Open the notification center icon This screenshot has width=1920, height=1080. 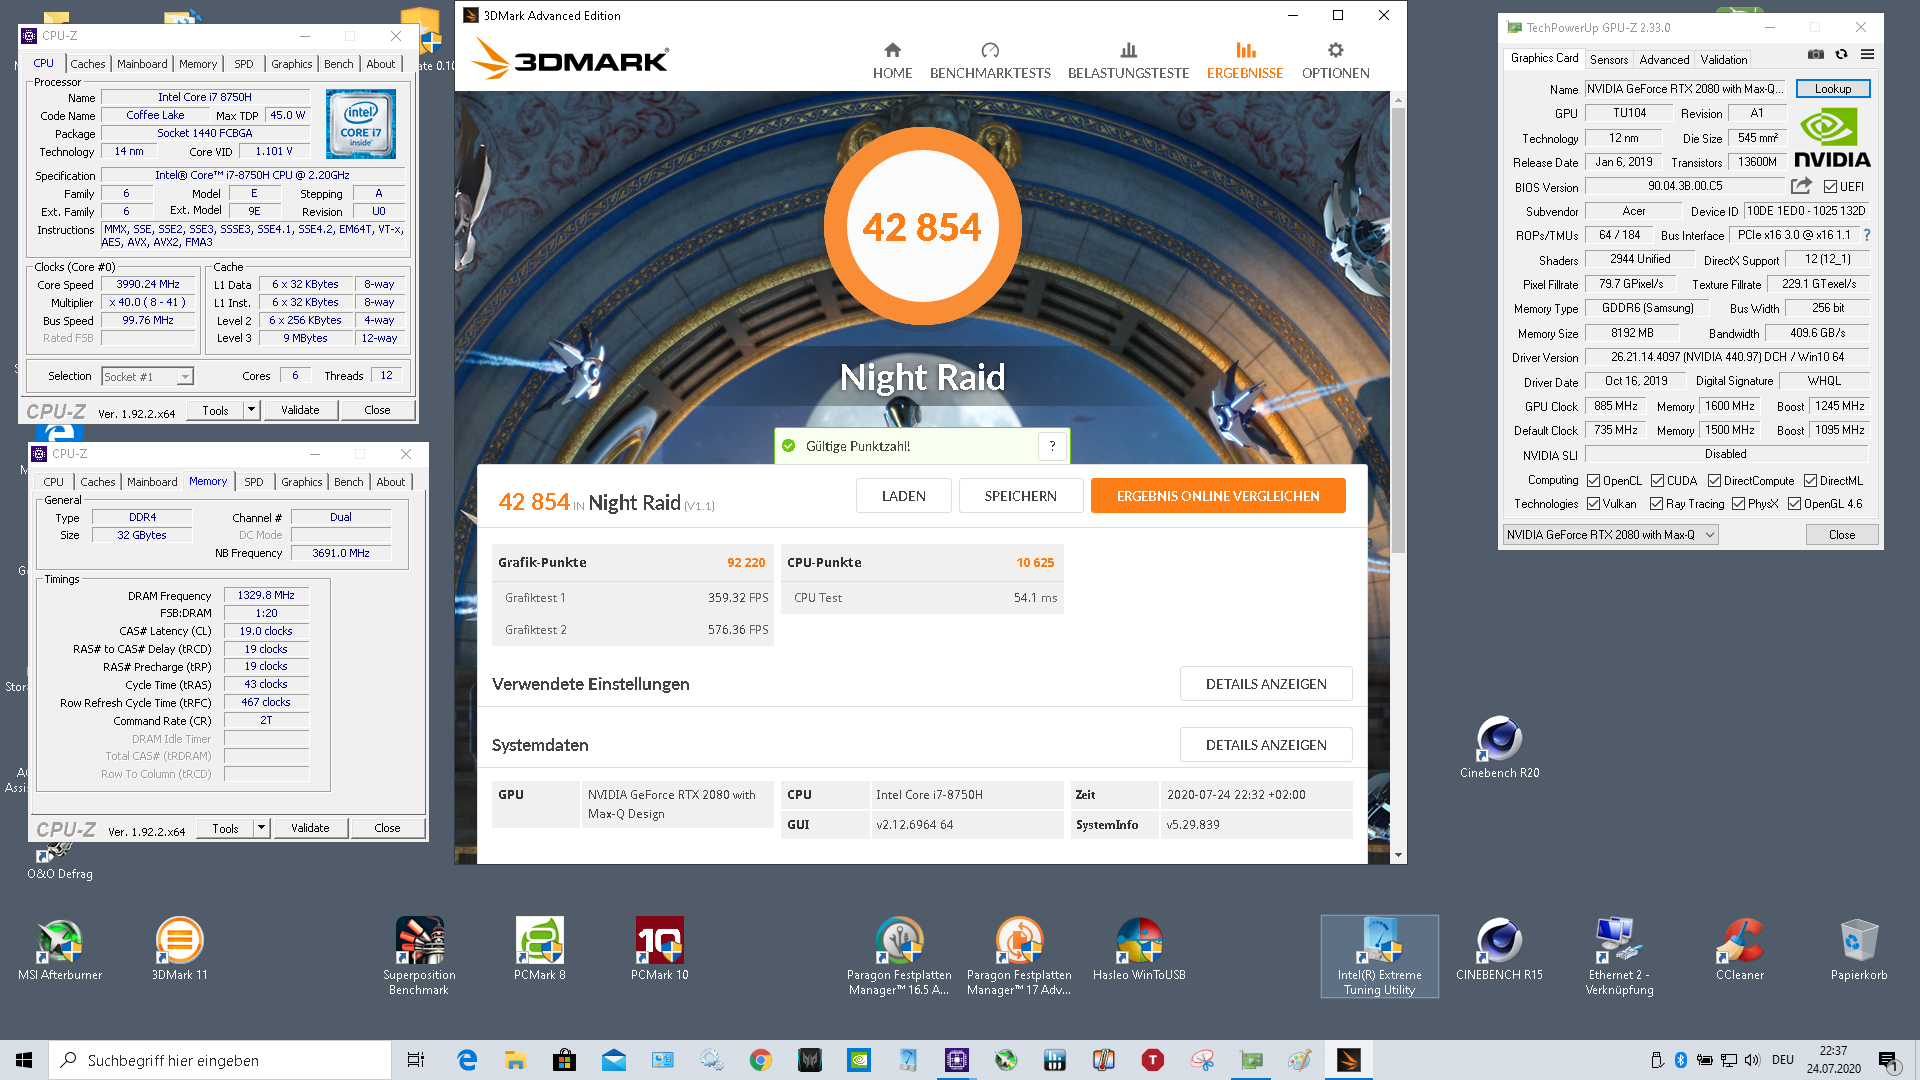click(x=1888, y=1060)
